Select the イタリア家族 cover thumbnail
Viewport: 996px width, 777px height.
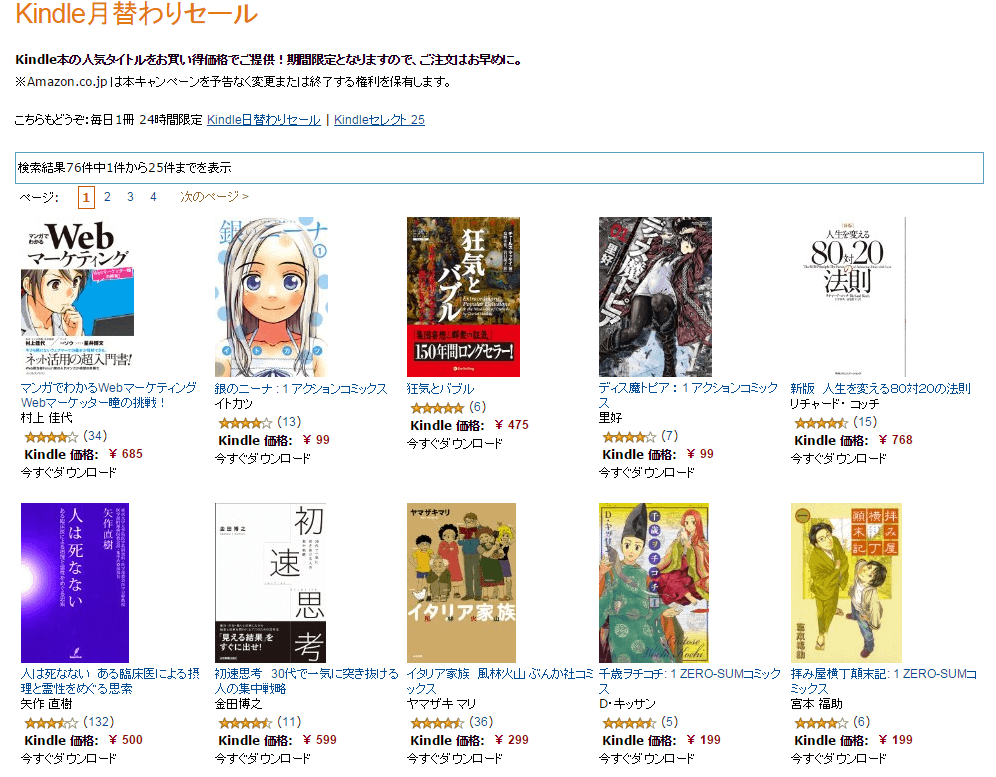461,583
